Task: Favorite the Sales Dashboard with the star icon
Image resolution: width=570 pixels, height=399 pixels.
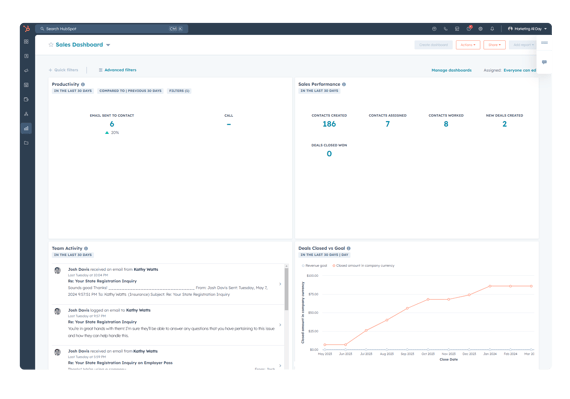Action: tap(51, 45)
